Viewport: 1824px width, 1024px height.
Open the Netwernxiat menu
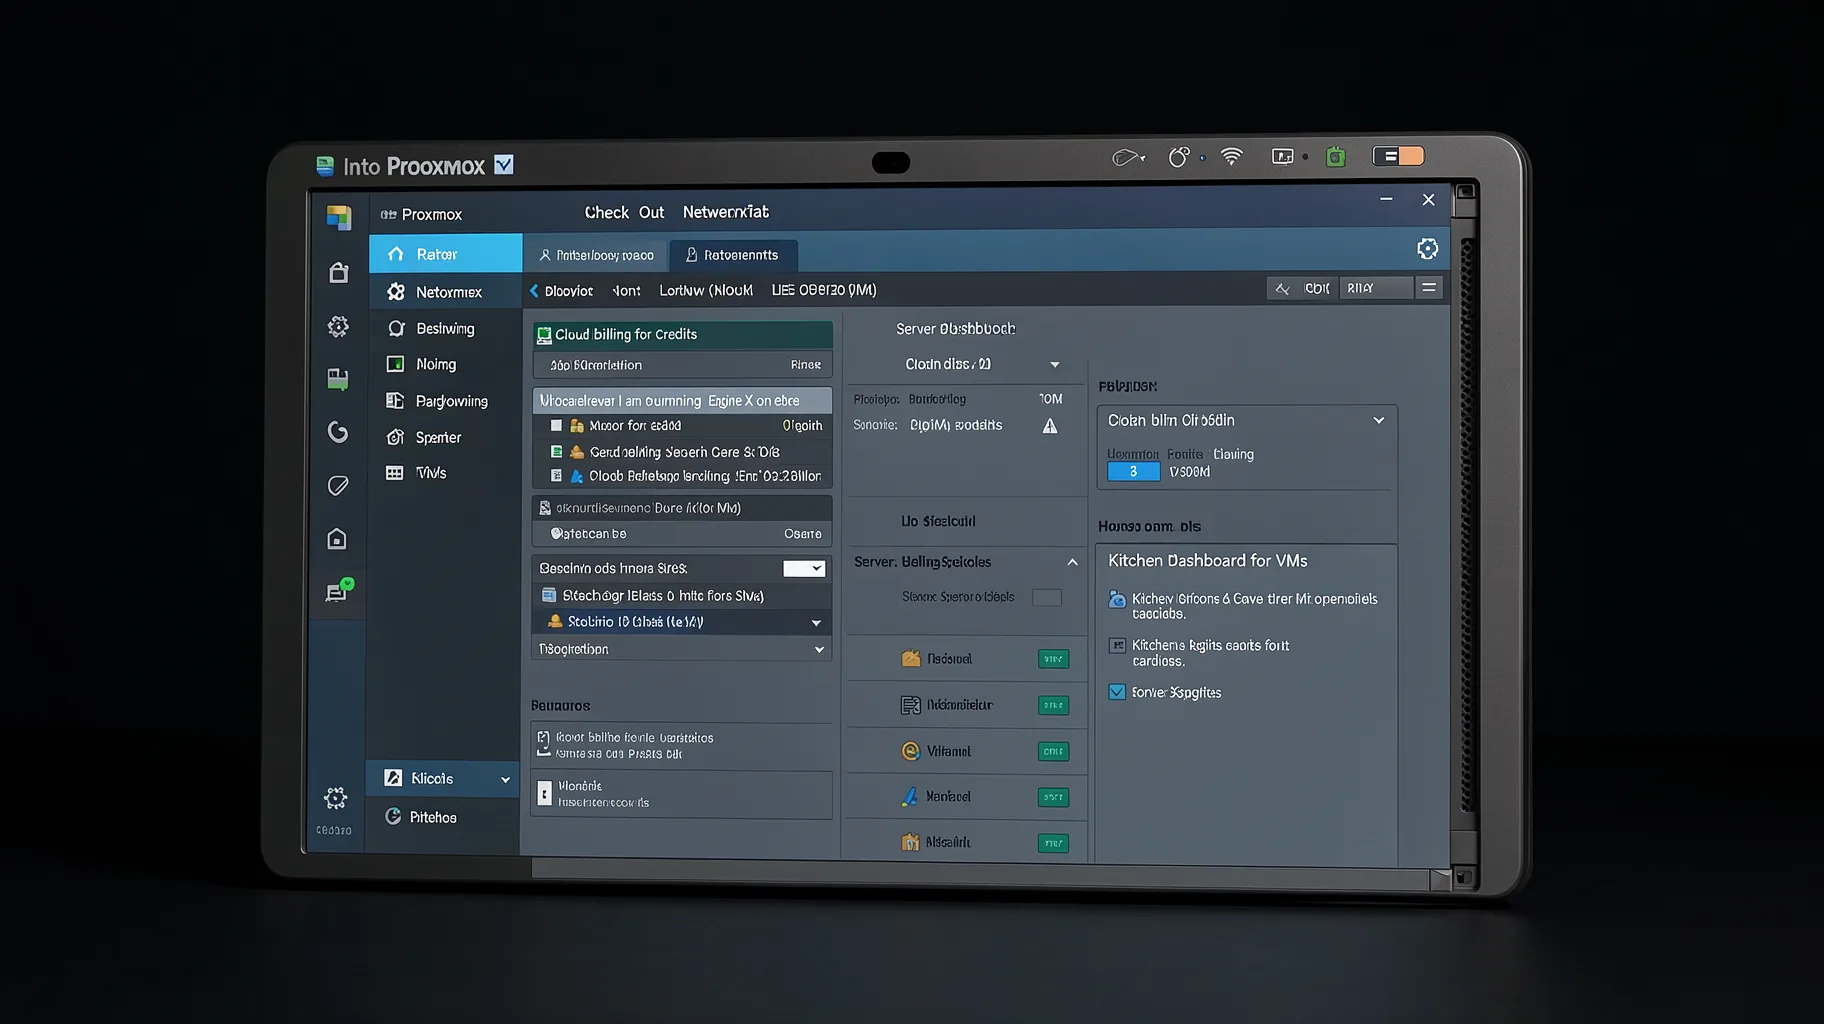[x=726, y=212]
